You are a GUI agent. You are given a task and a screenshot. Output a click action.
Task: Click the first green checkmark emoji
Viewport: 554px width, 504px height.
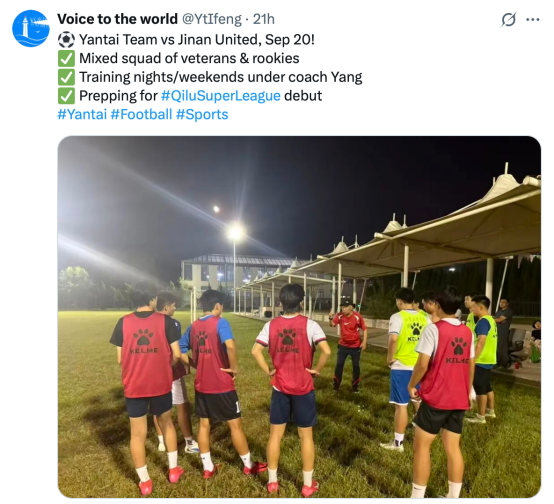[x=66, y=59]
